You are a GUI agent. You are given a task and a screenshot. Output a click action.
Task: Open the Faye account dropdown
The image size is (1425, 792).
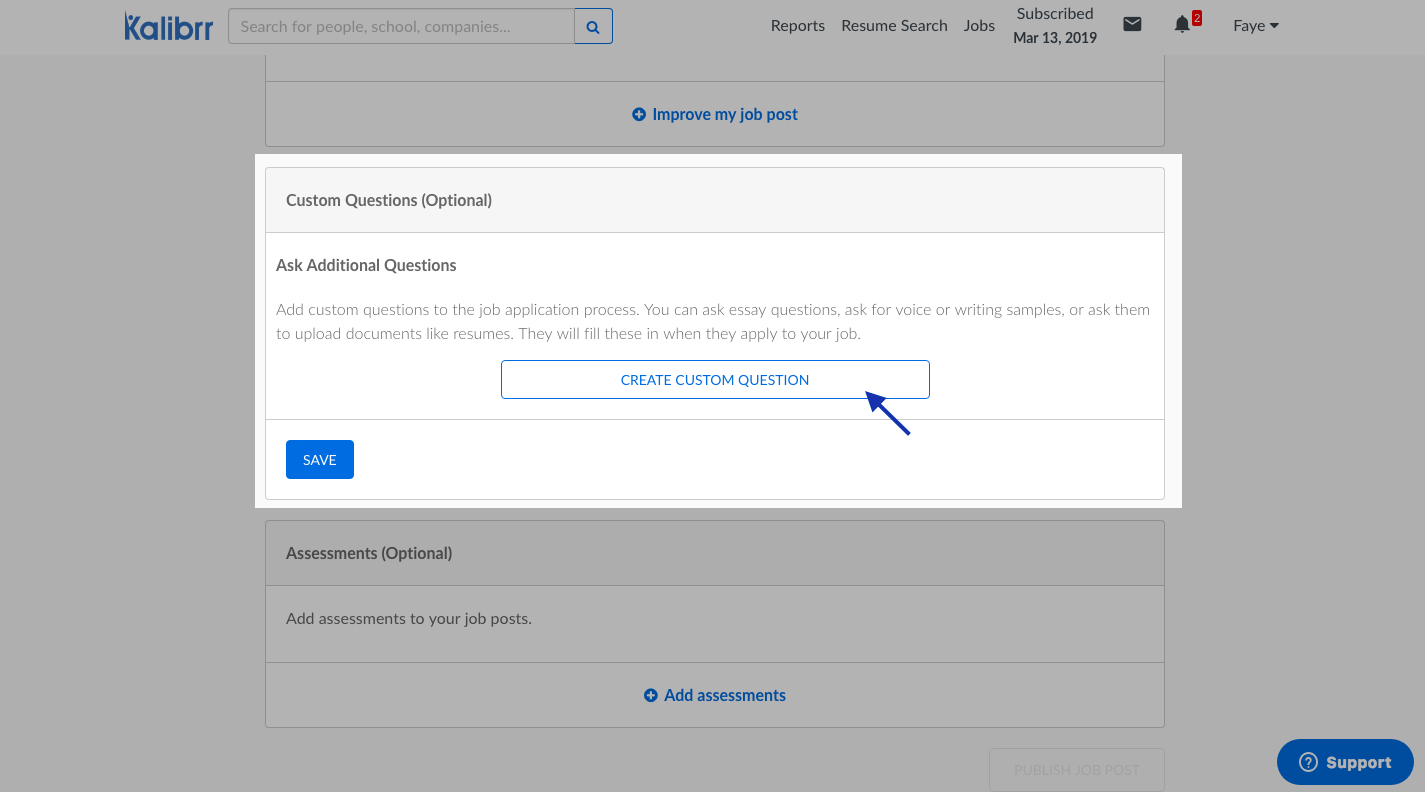click(x=1256, y=25)
